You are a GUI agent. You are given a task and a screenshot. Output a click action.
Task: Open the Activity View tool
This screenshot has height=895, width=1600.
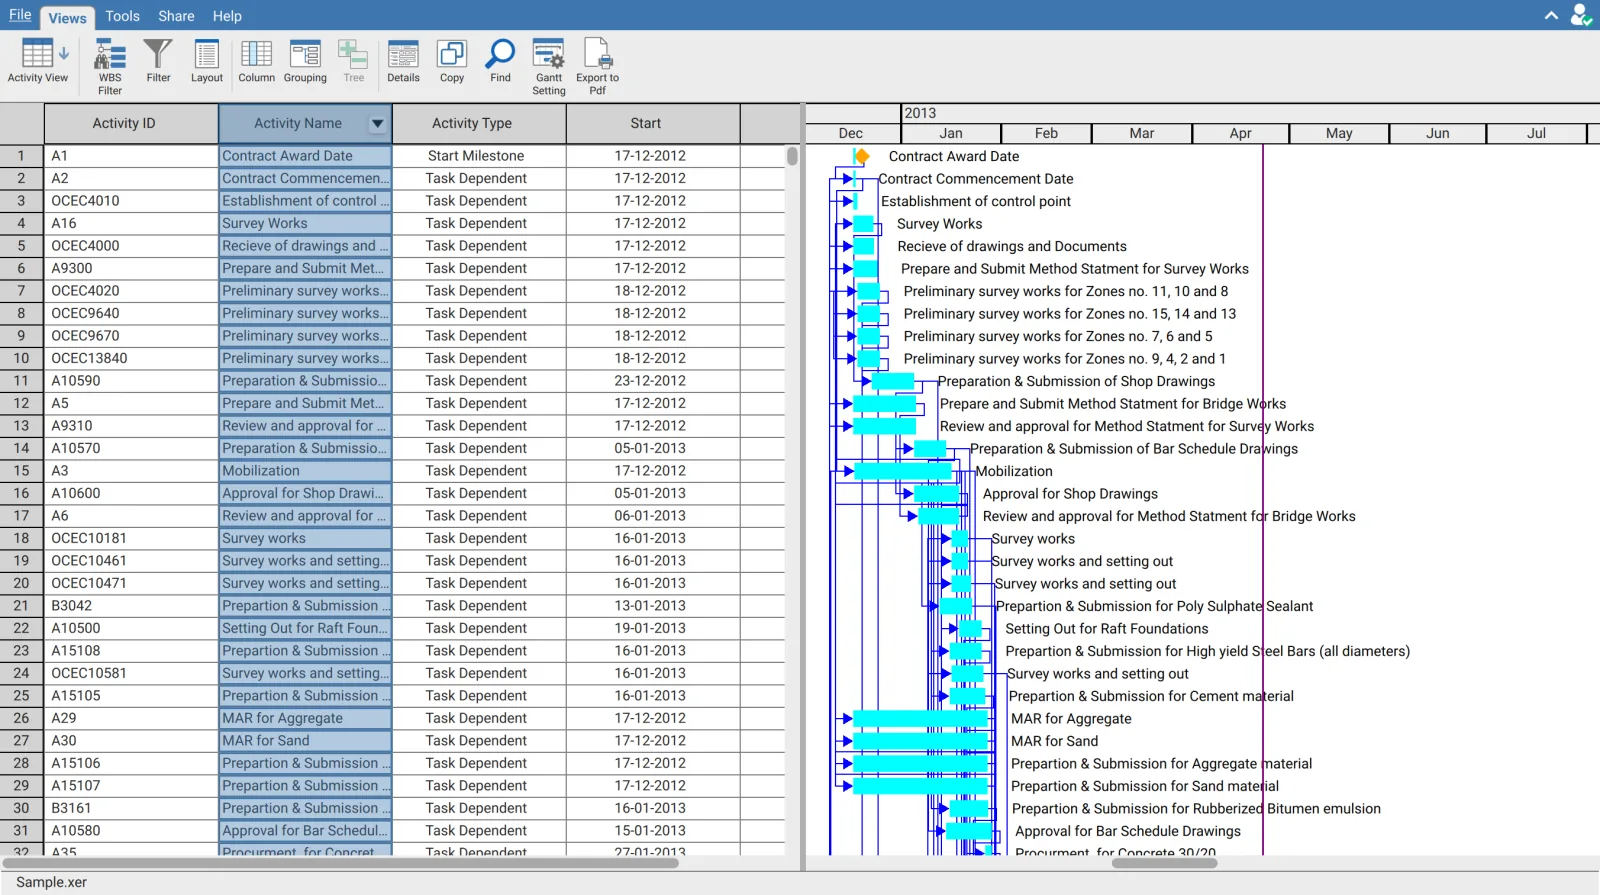(38, 62)
